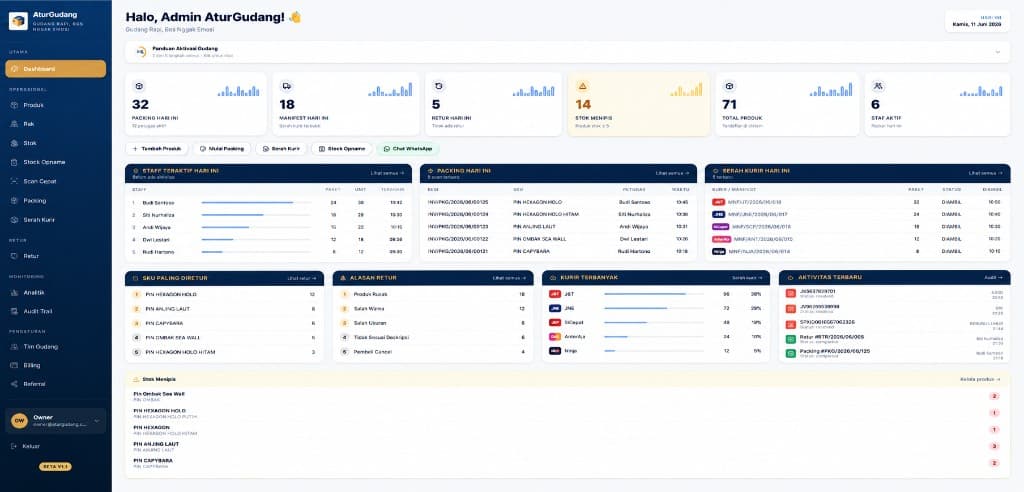Click Lihat semua in Serah Kurir Hari Ini panel
Screen dimensions: 1024x492
985,173
